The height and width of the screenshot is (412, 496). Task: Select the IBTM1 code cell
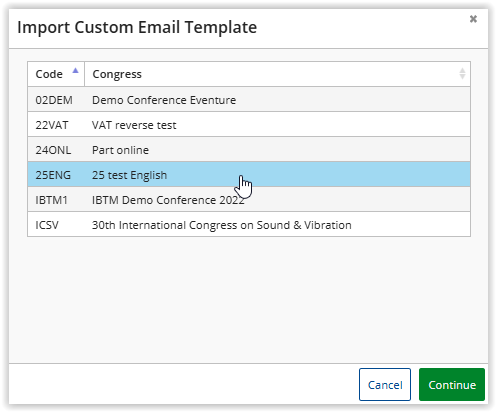pos(52,200)
